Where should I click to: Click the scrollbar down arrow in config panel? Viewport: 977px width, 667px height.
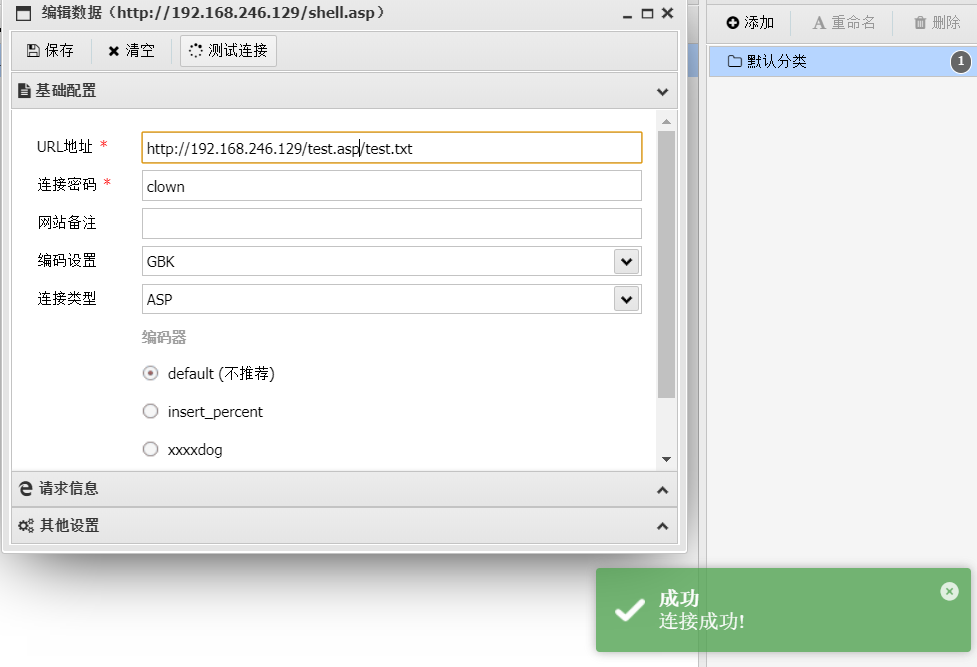666,459
